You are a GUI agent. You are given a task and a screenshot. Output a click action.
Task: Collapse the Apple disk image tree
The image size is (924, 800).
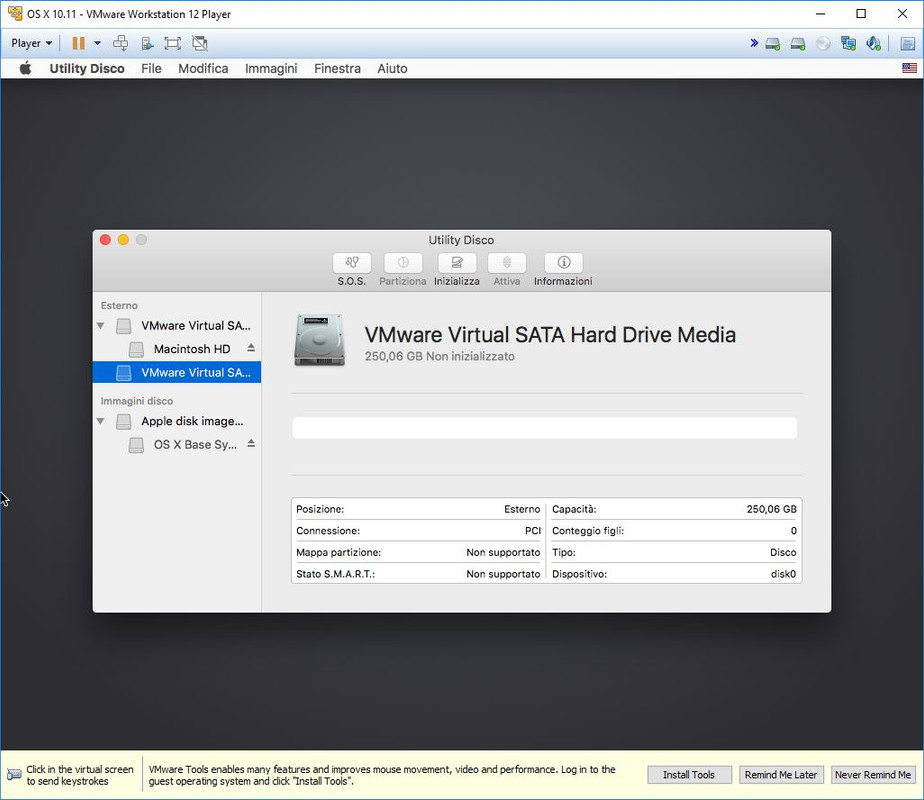point(101,421)
